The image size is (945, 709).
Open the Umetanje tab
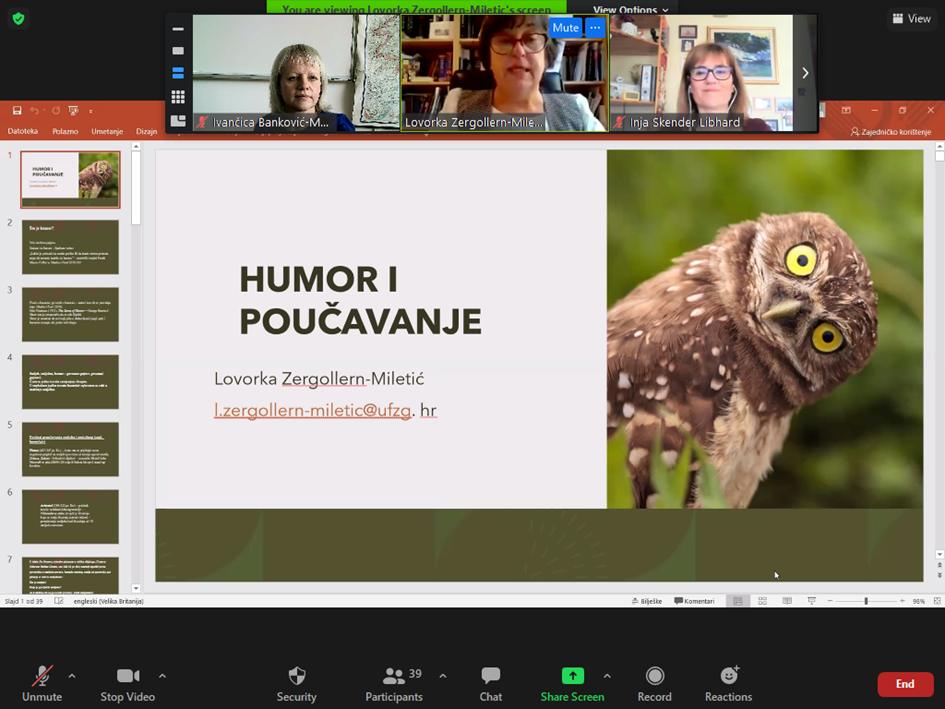click(107, 131)
